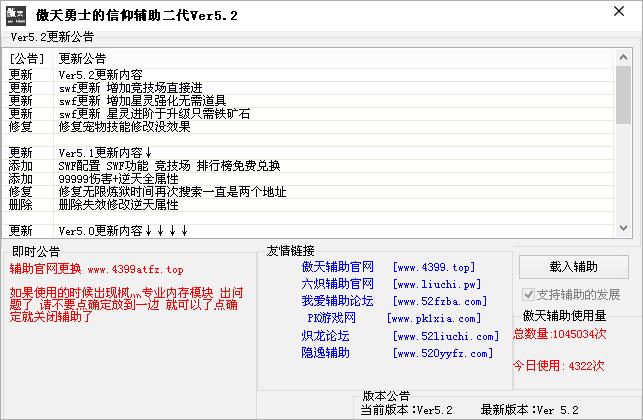Open the 傲天辅助官网 link
This screenshot has height=420, width=643.
(x=337, y=267)
